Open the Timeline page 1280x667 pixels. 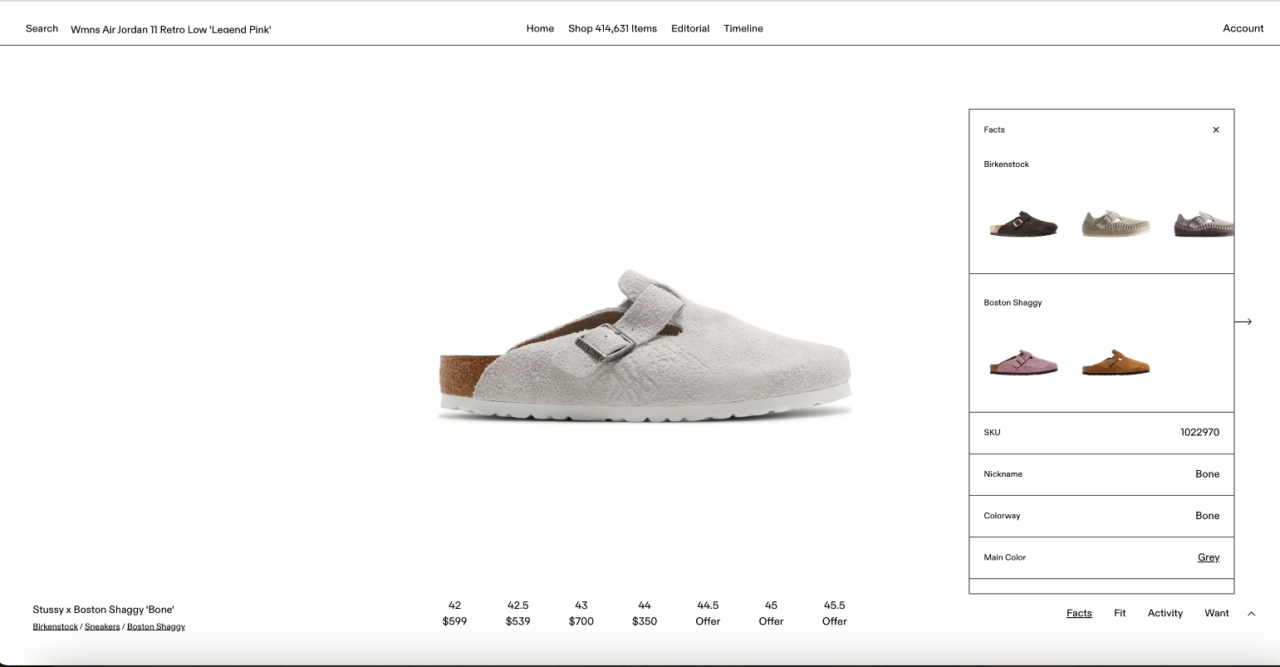743,29
